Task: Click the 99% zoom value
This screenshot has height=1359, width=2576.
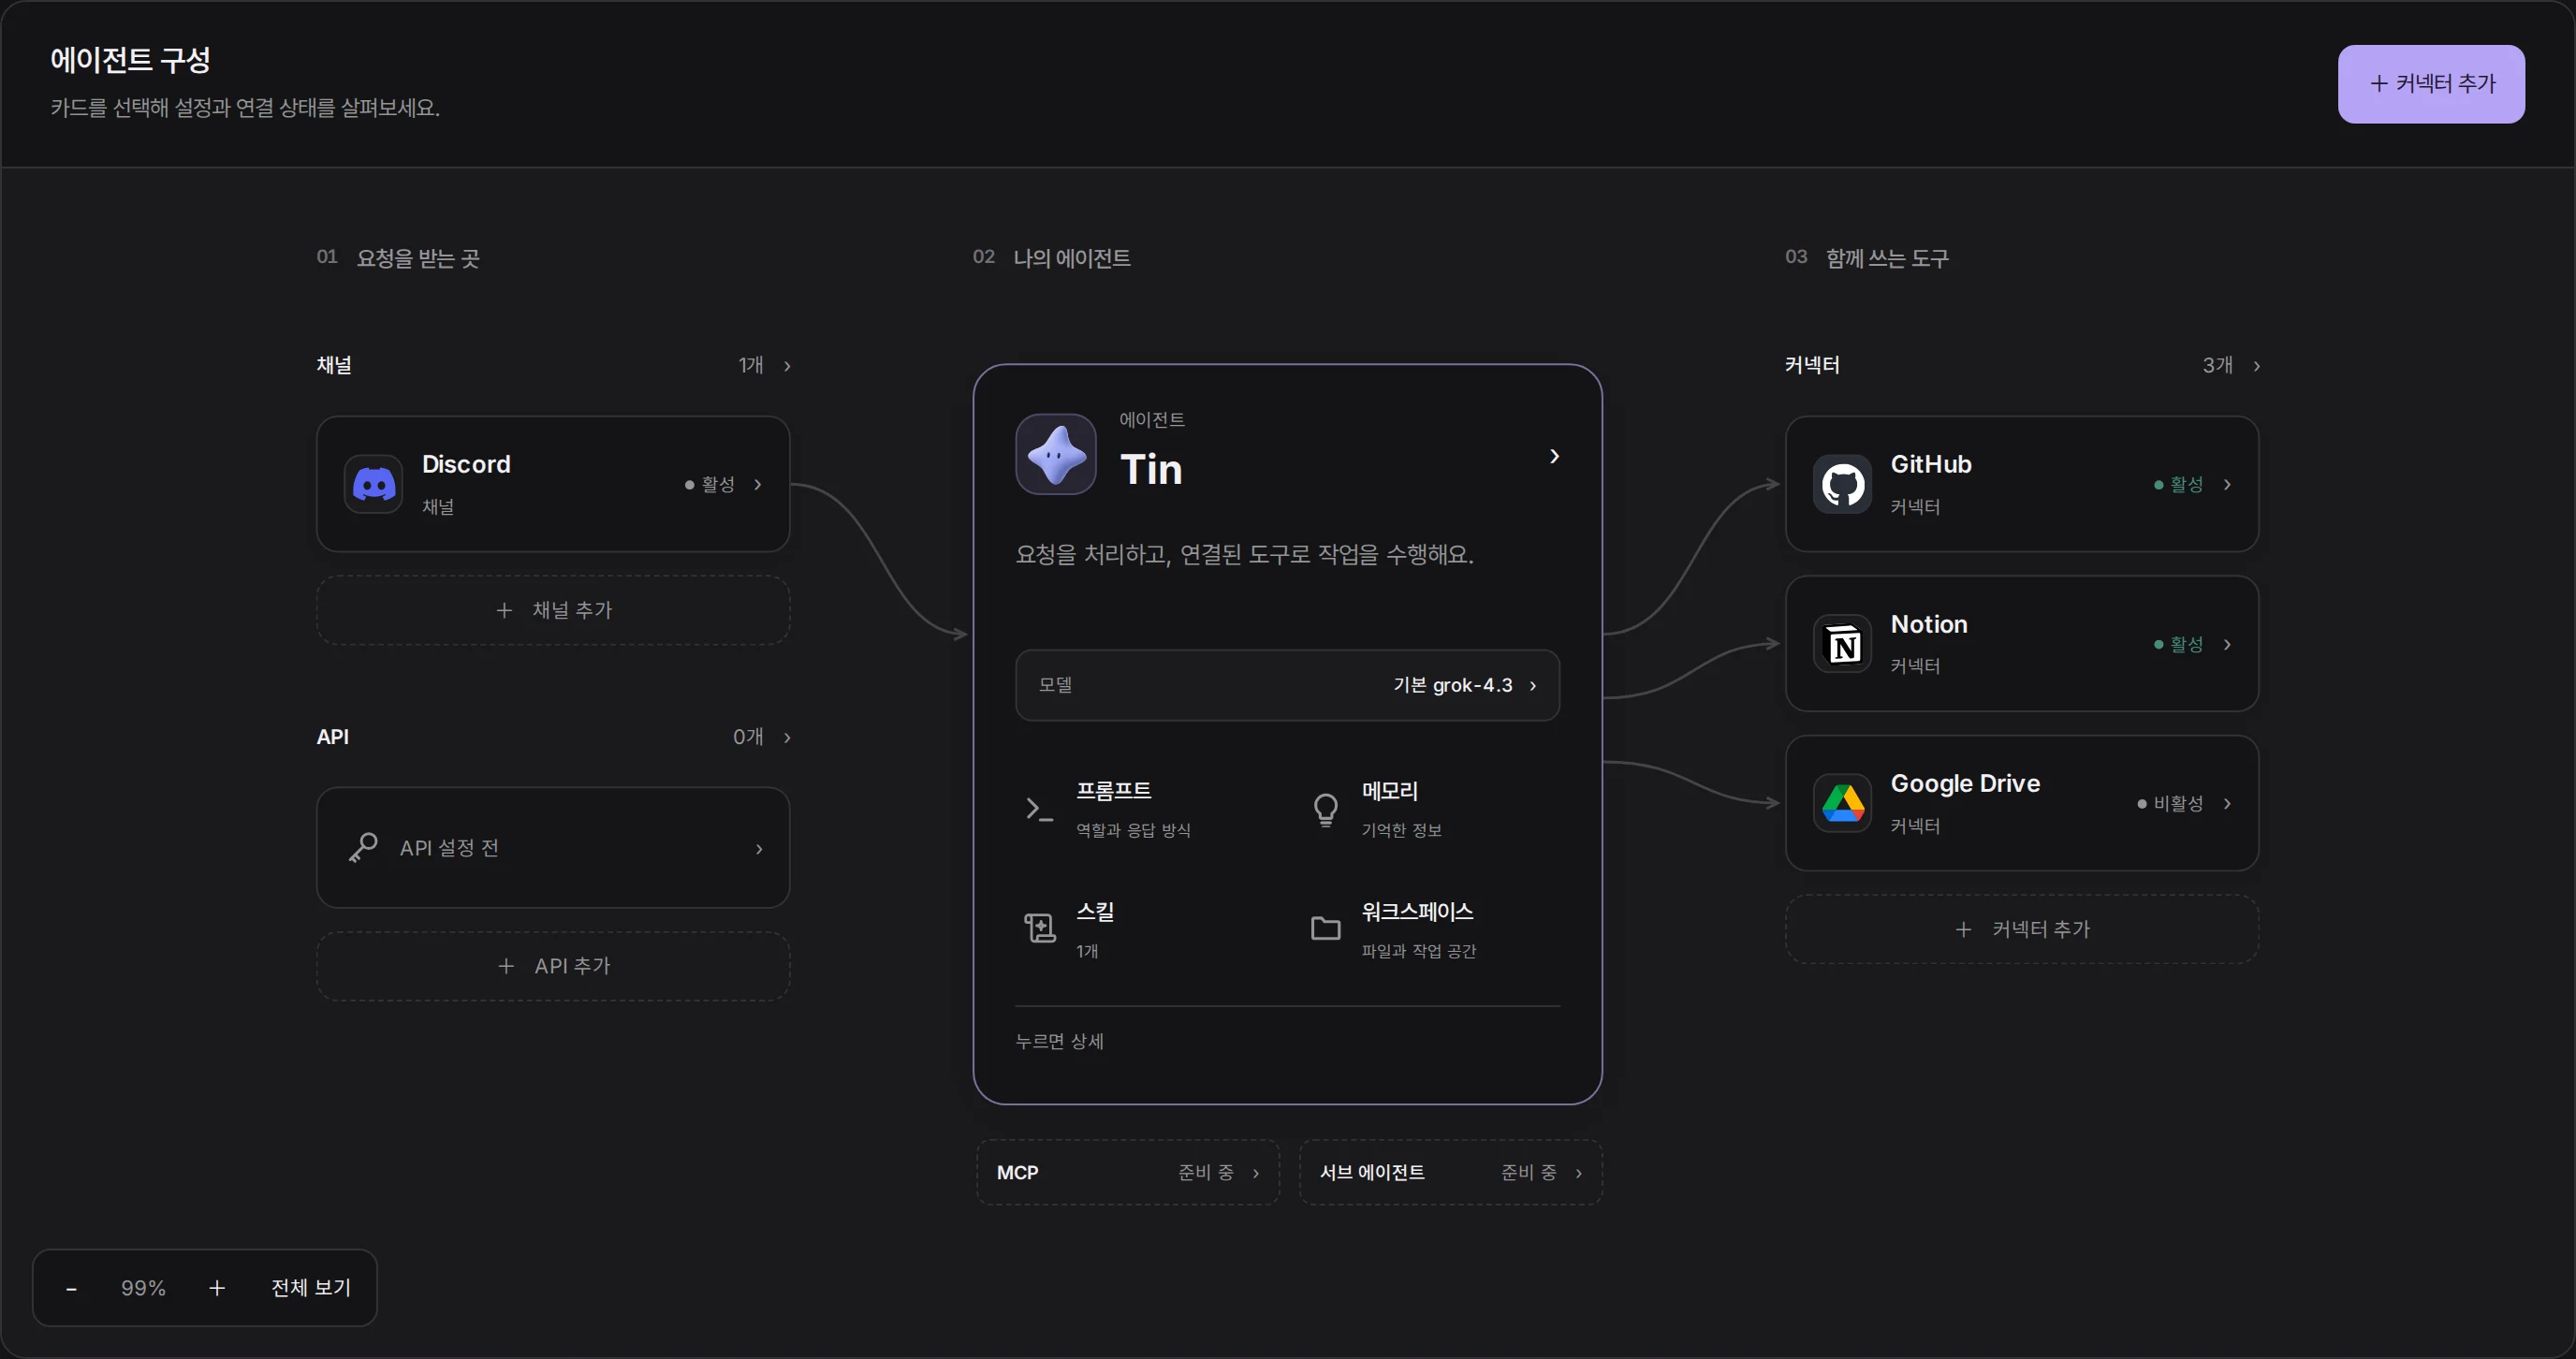Action: pyautogui.click(x=143, y=1288)
